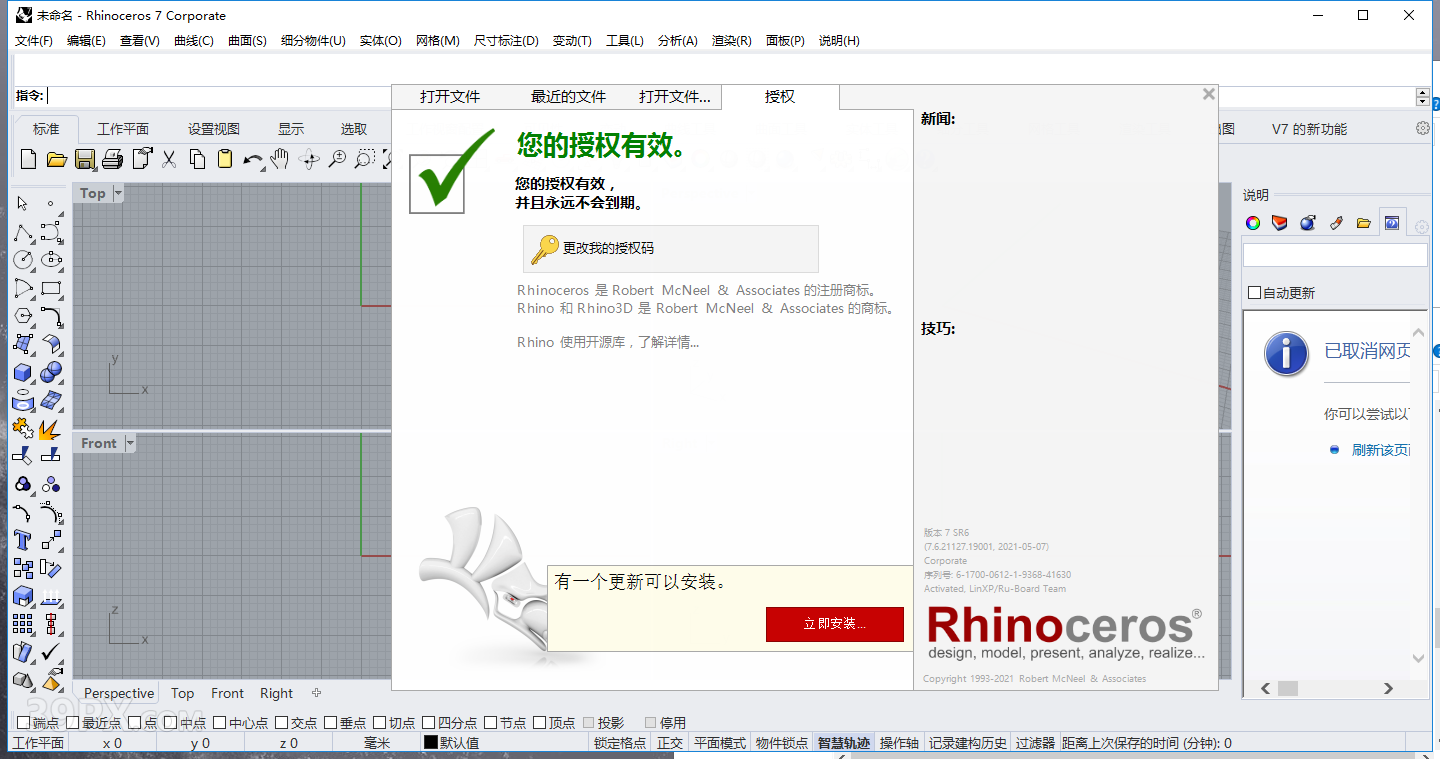Screen dimensions: 1440x759
Task: Select the Rhino selection arrow tool
Action: 21,202
